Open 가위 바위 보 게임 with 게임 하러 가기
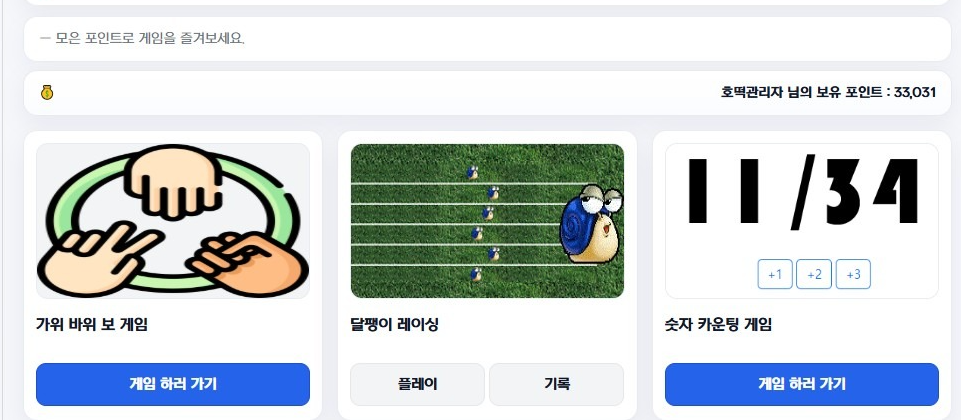This screenshot has width=961, height=420. pyautogui.click(x=173, y=384)
